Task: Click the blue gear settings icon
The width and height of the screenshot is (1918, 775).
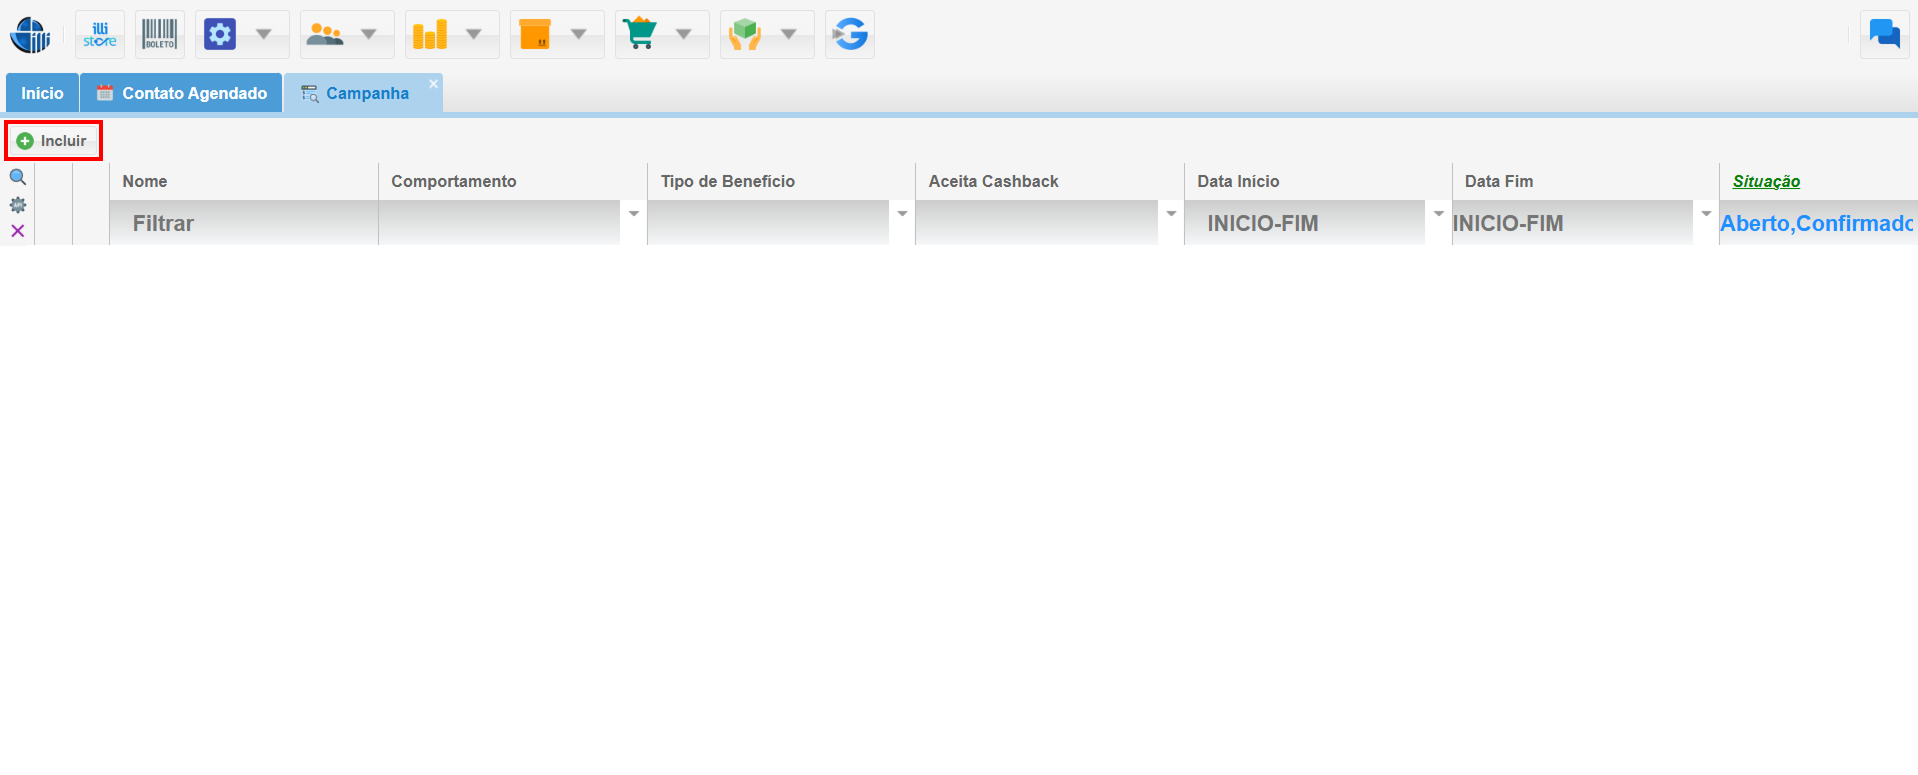Action: (x=220, y=35)
